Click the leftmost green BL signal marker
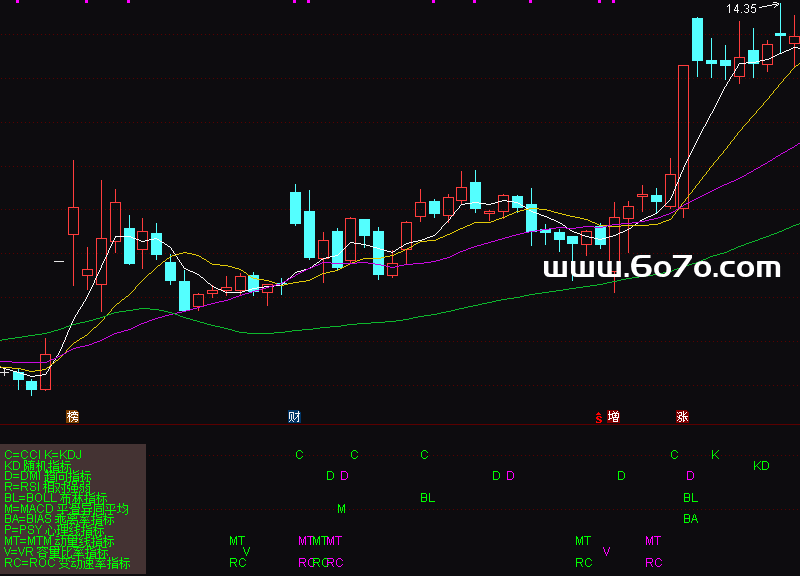The width and height of the screenshot is (800, 576). pyautogui.click(x=427, y=497)
